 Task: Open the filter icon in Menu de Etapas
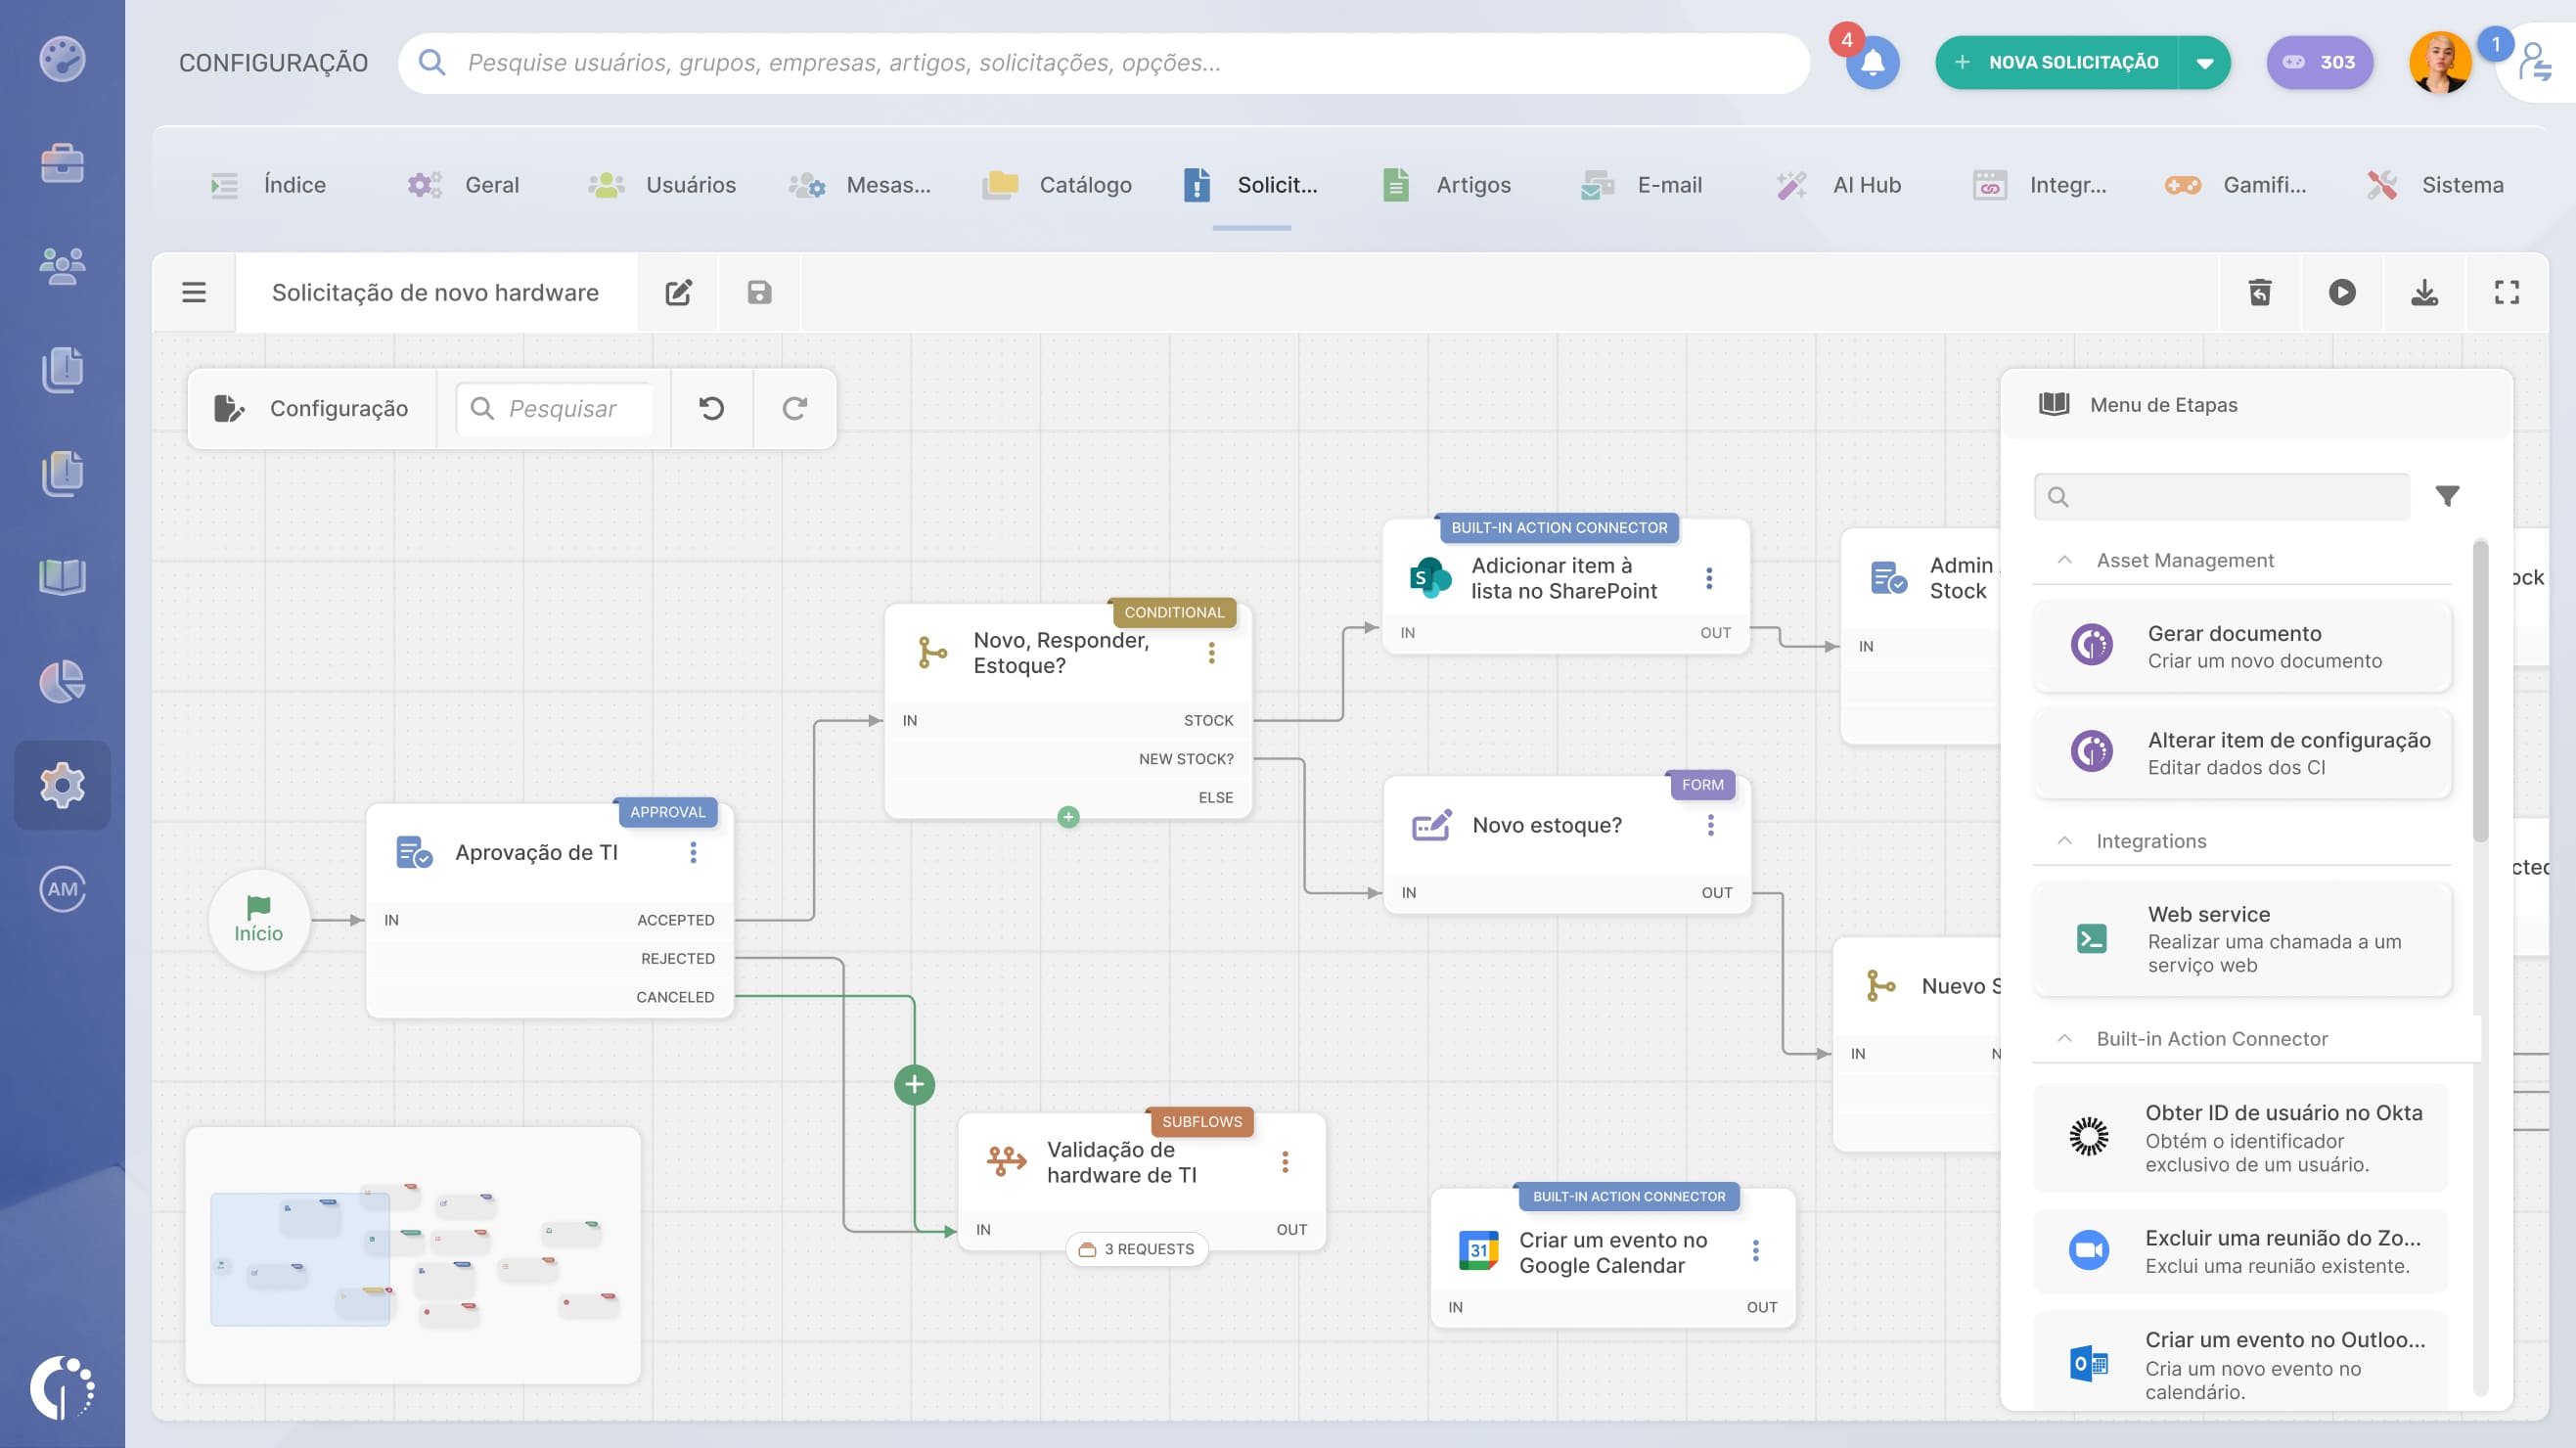click(2448, 495)
